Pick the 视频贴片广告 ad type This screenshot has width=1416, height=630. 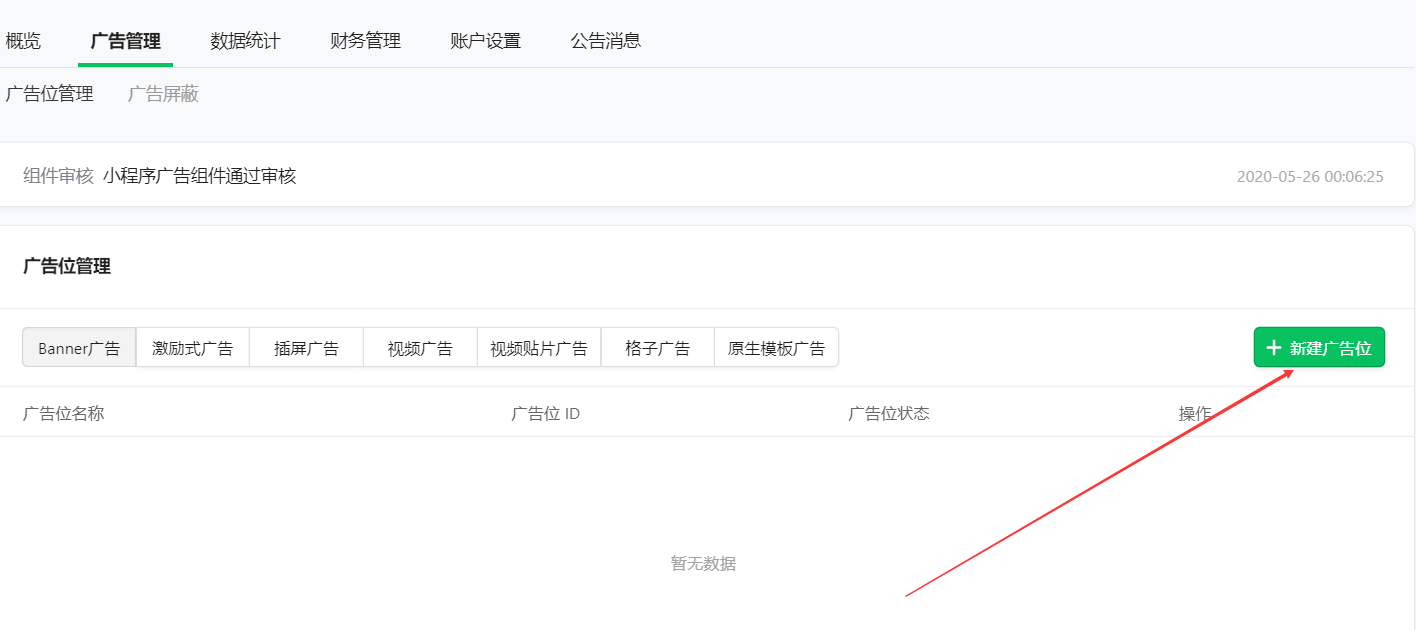coord(538,348)
